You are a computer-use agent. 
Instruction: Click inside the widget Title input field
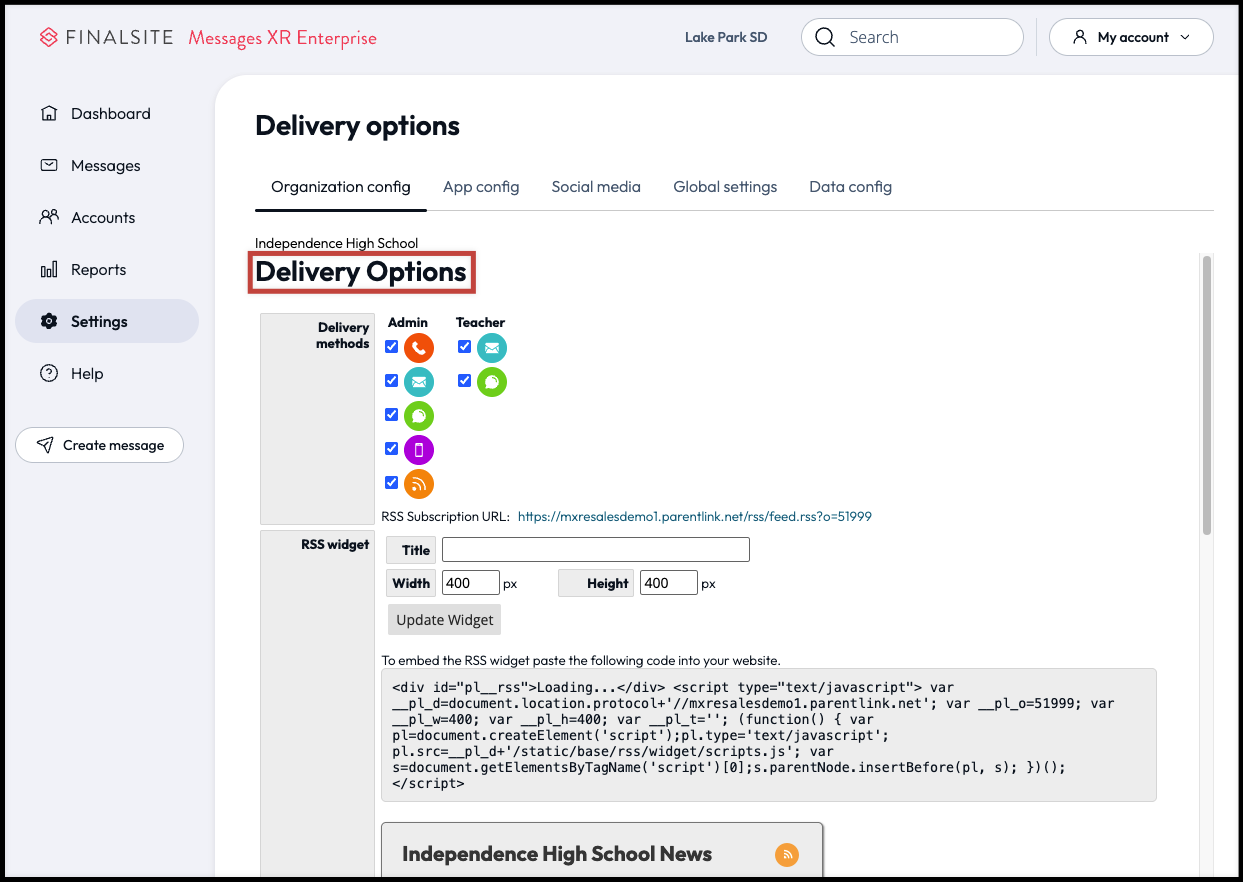[595, 549]
